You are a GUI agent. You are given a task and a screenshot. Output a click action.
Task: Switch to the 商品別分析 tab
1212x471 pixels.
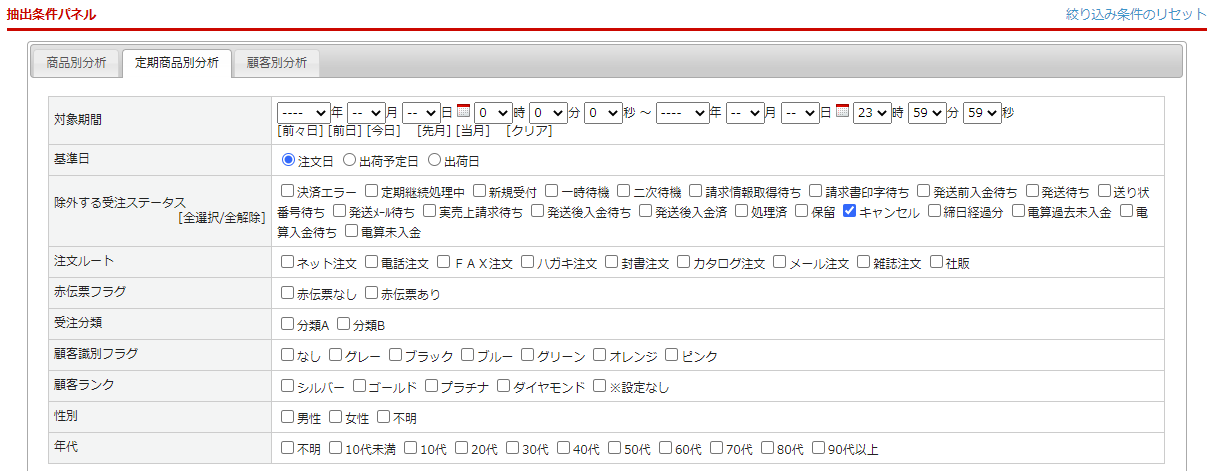tap(76, 63)
